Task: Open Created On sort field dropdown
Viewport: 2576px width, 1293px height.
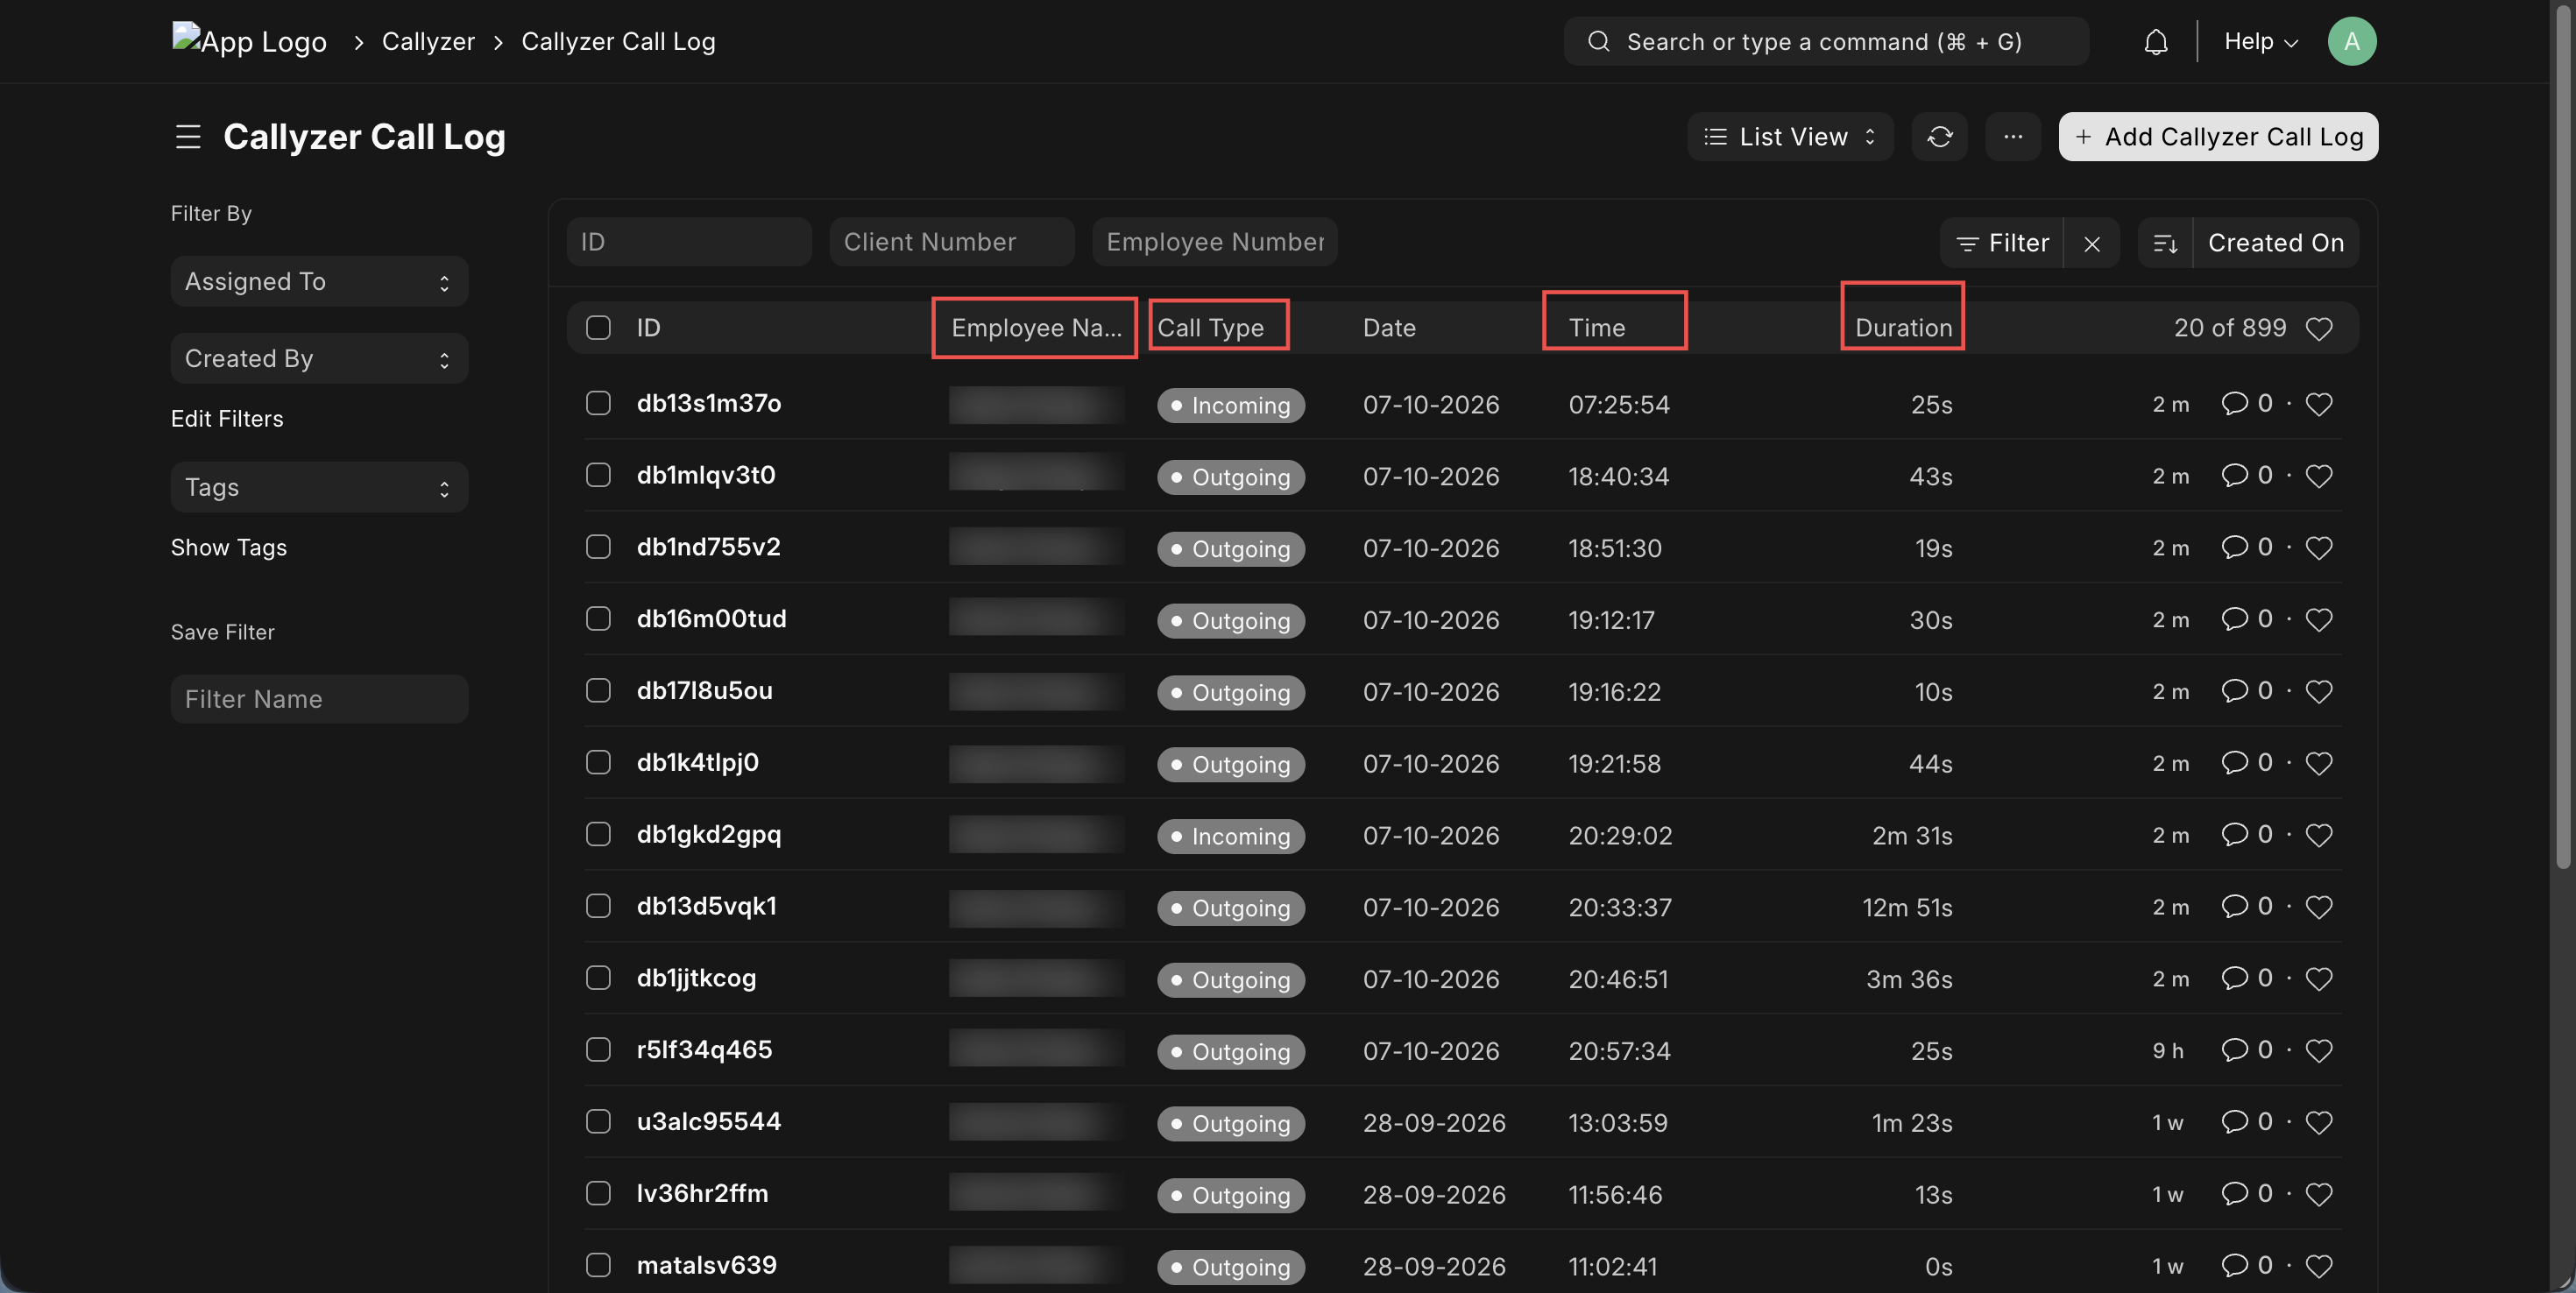Action: [2275, 243]
